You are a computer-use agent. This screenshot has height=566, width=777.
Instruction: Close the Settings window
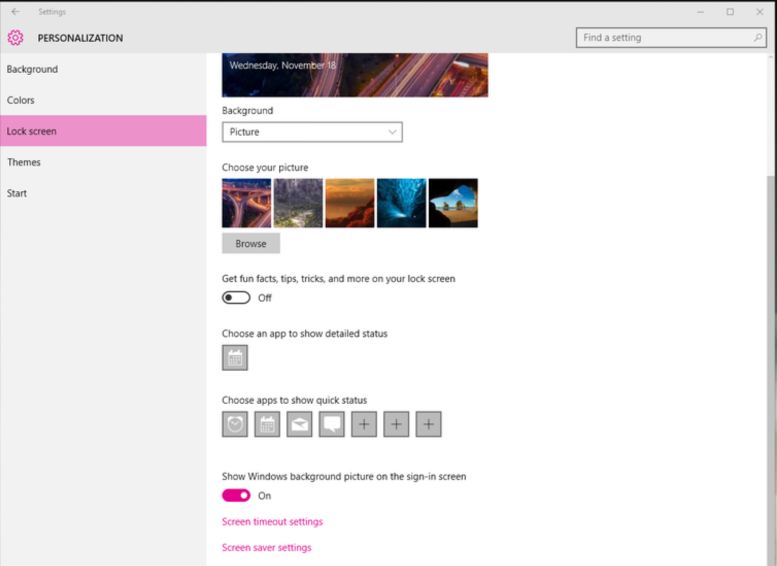click(x=760, y=11)
